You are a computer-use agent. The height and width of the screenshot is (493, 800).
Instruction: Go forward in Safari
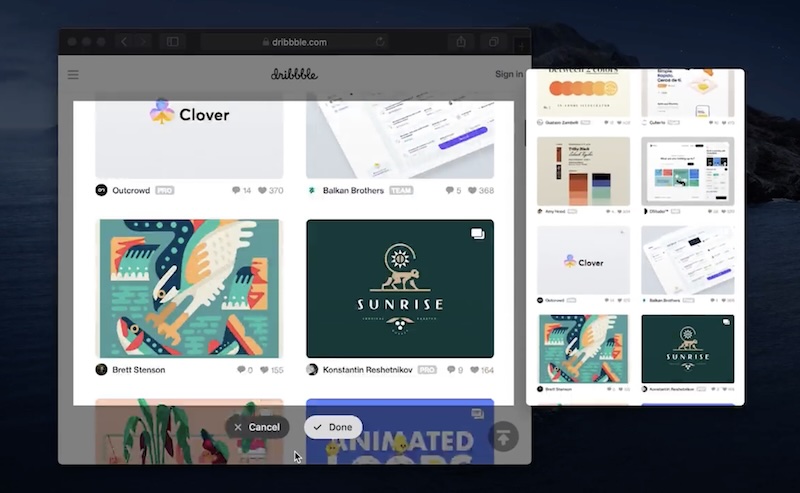point(143,41)
